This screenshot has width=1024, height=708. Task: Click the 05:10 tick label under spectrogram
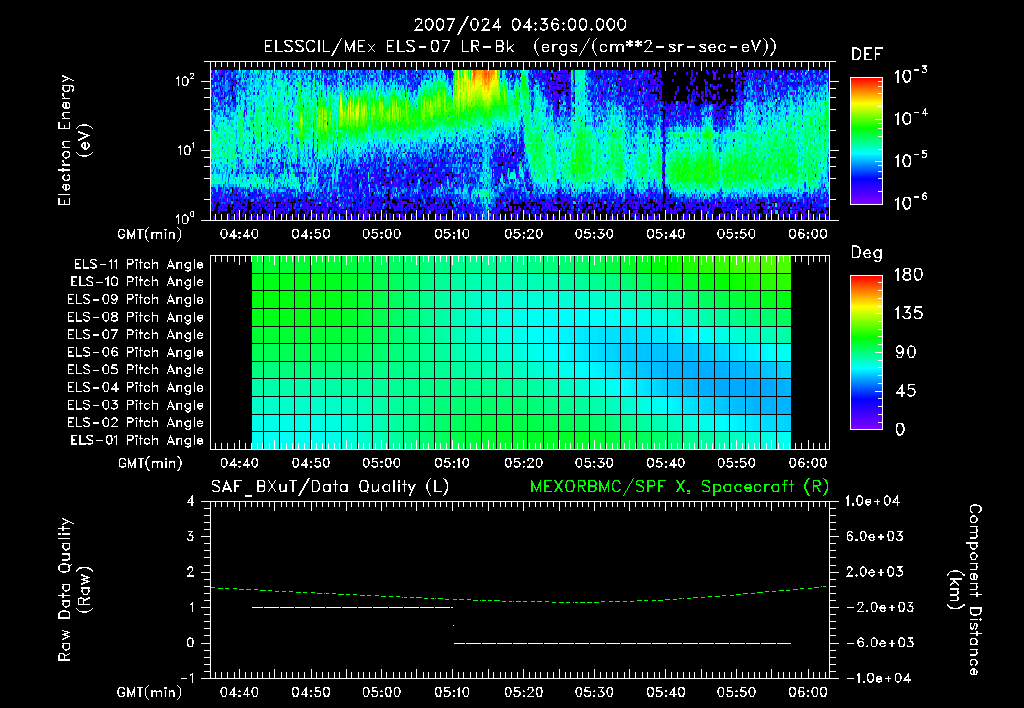[452, 234]
